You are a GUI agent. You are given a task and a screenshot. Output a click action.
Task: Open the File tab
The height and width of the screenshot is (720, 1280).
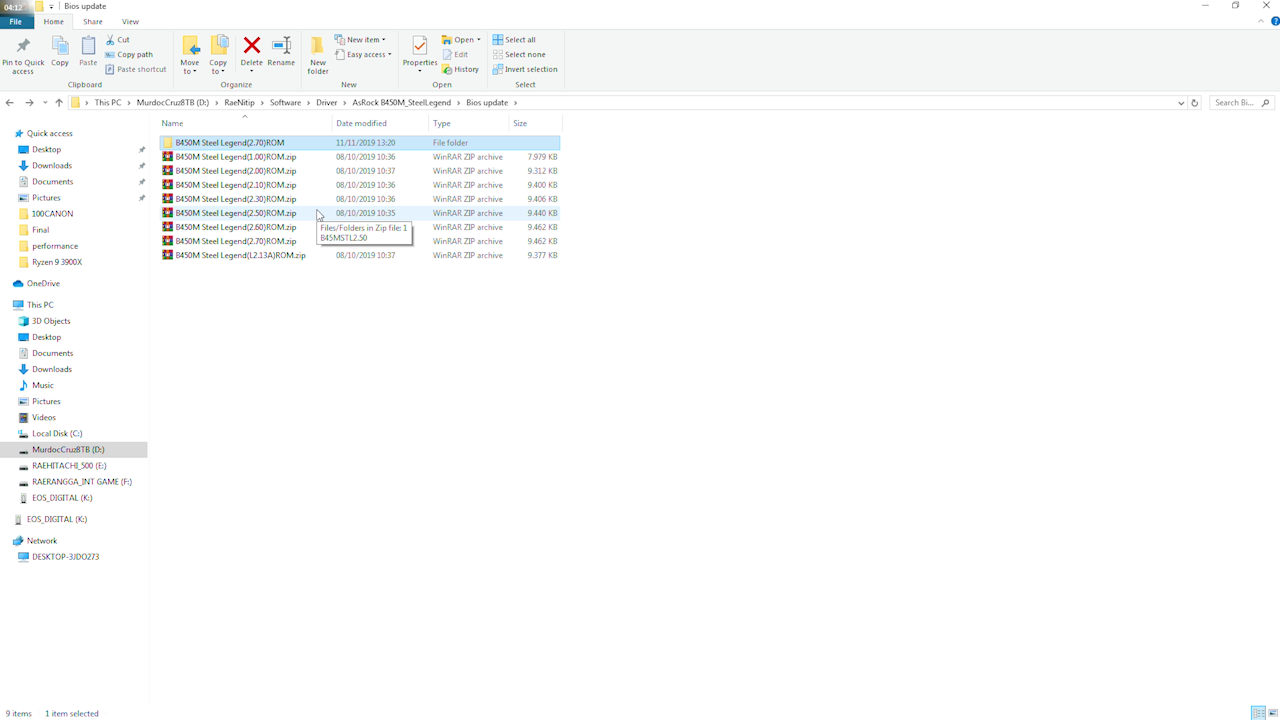coord(16,21)
